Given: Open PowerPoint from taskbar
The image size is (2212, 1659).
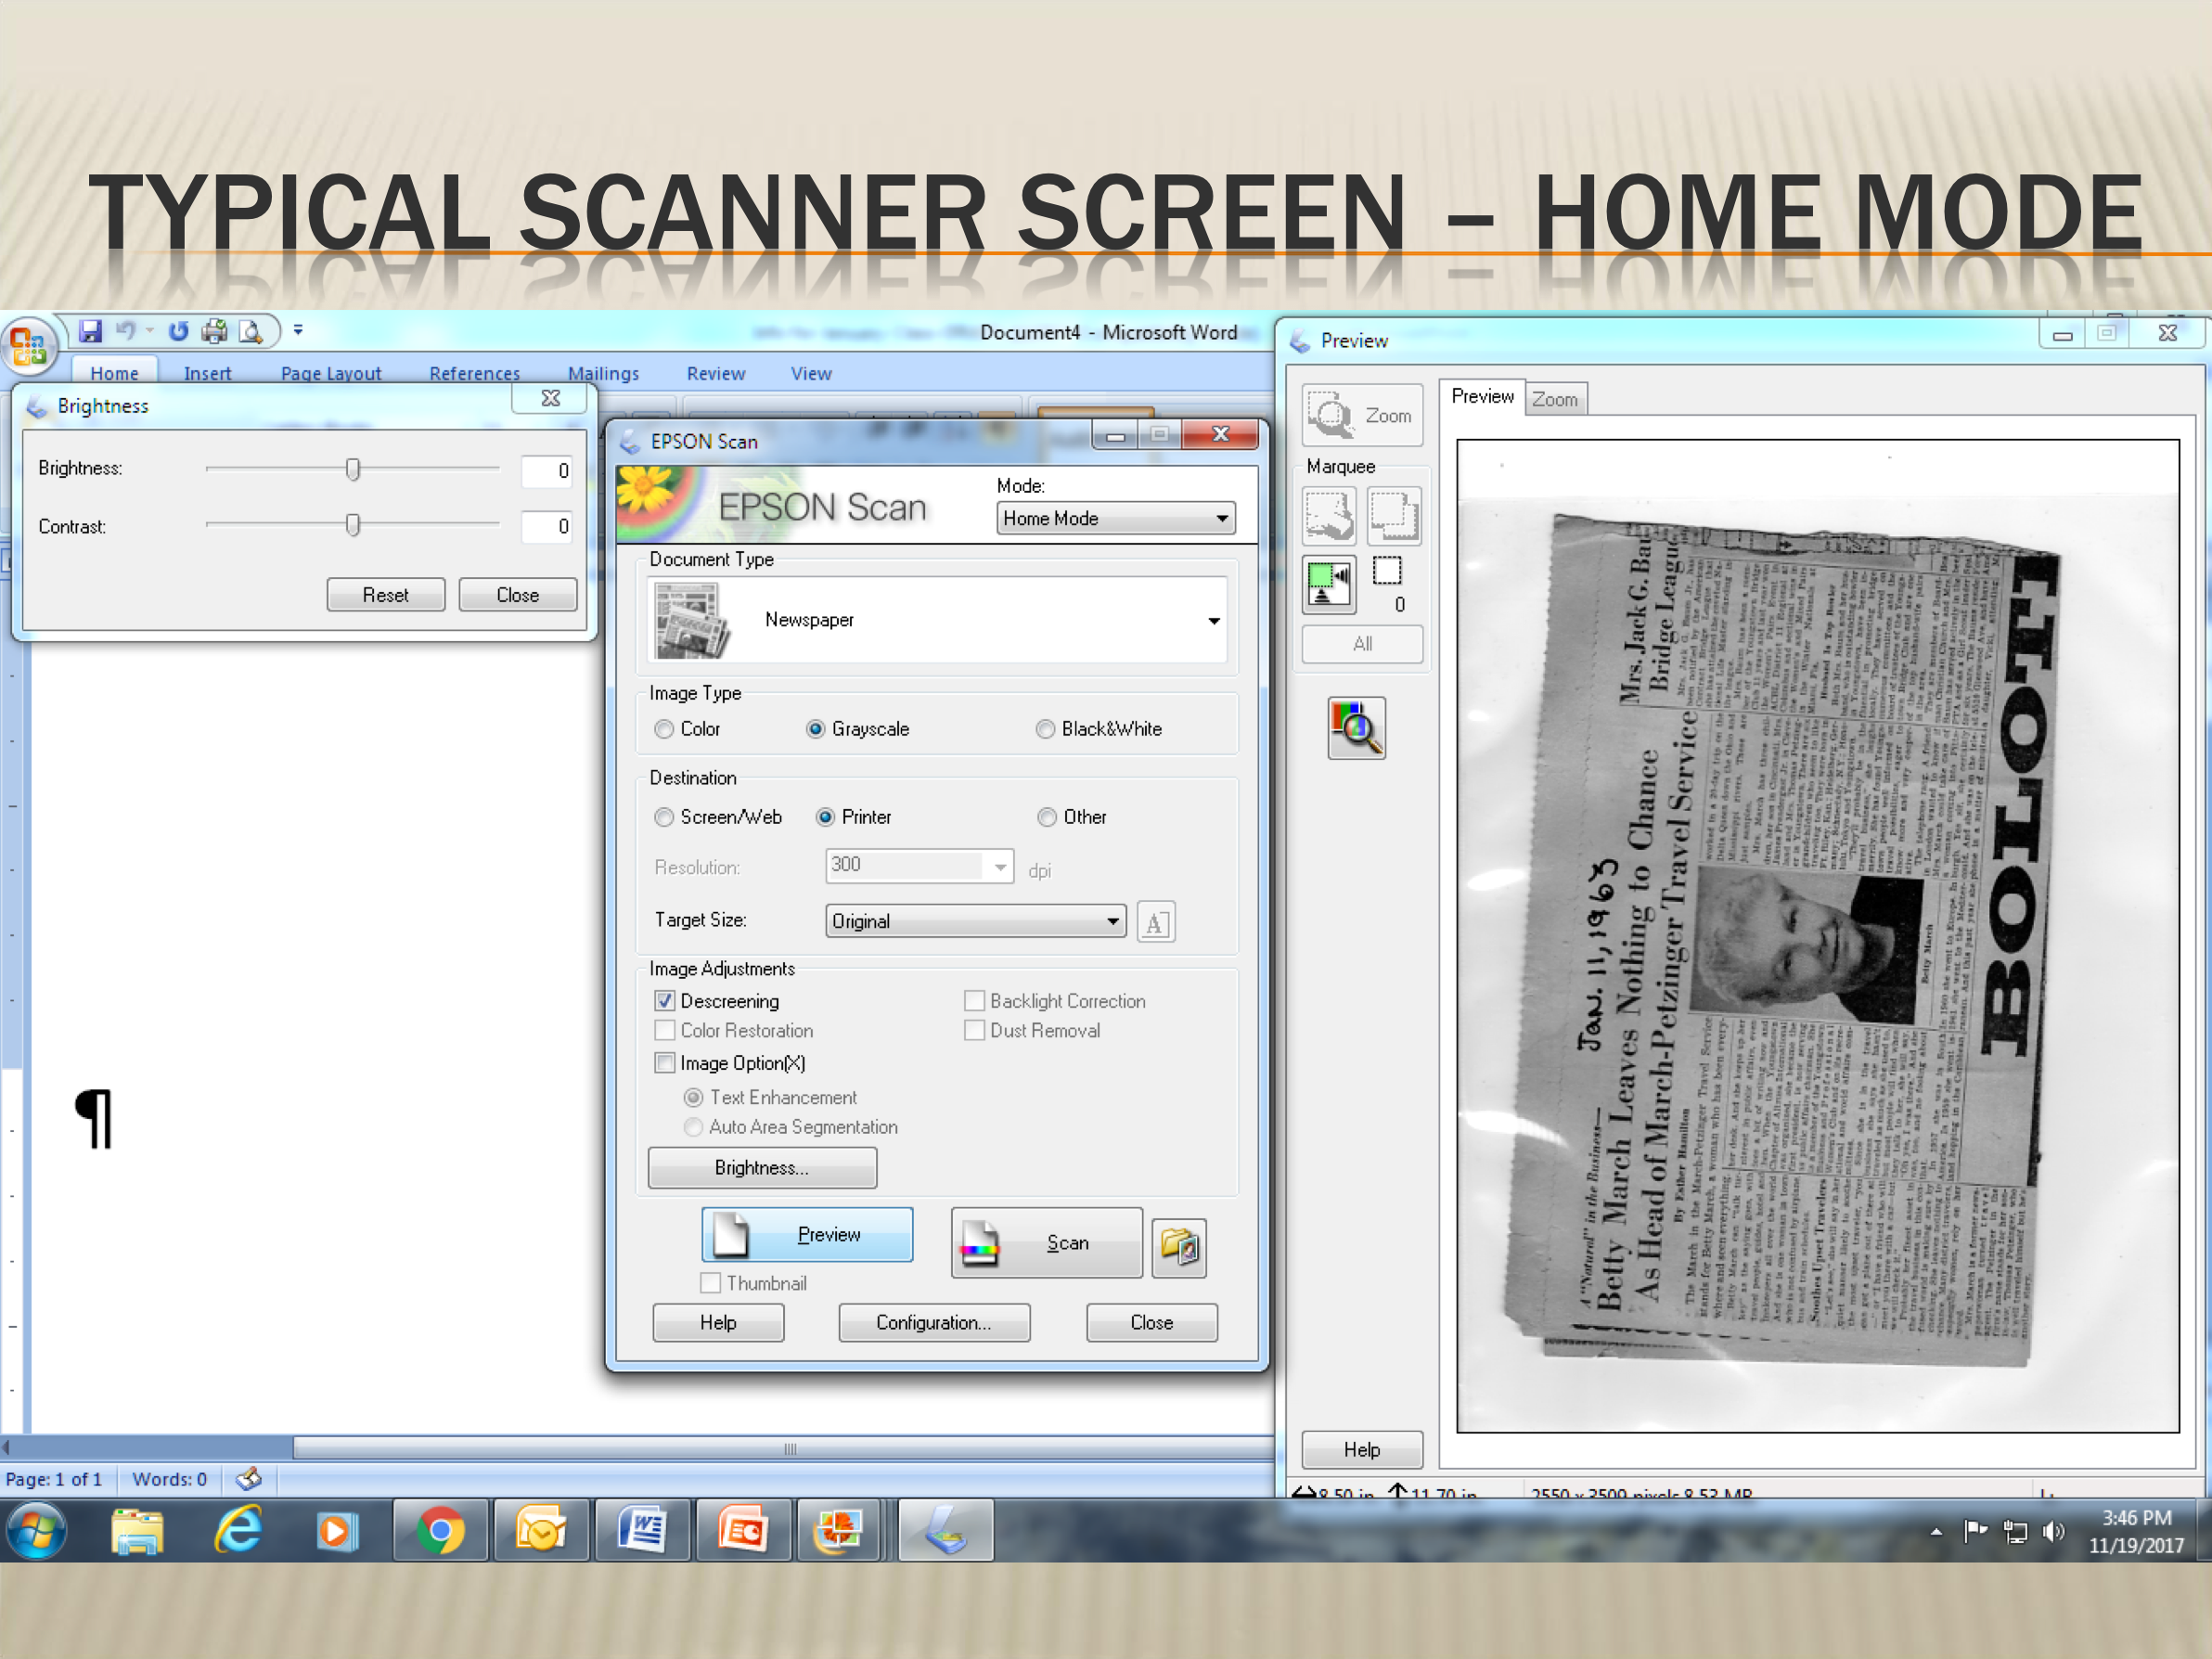Looking at the screenshot, I should (x=742, y=1531).
